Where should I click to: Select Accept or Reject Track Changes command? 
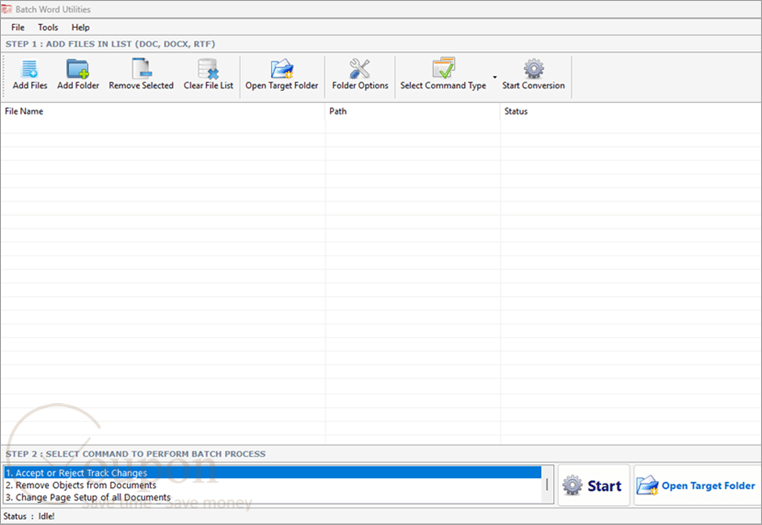[273, 472]
